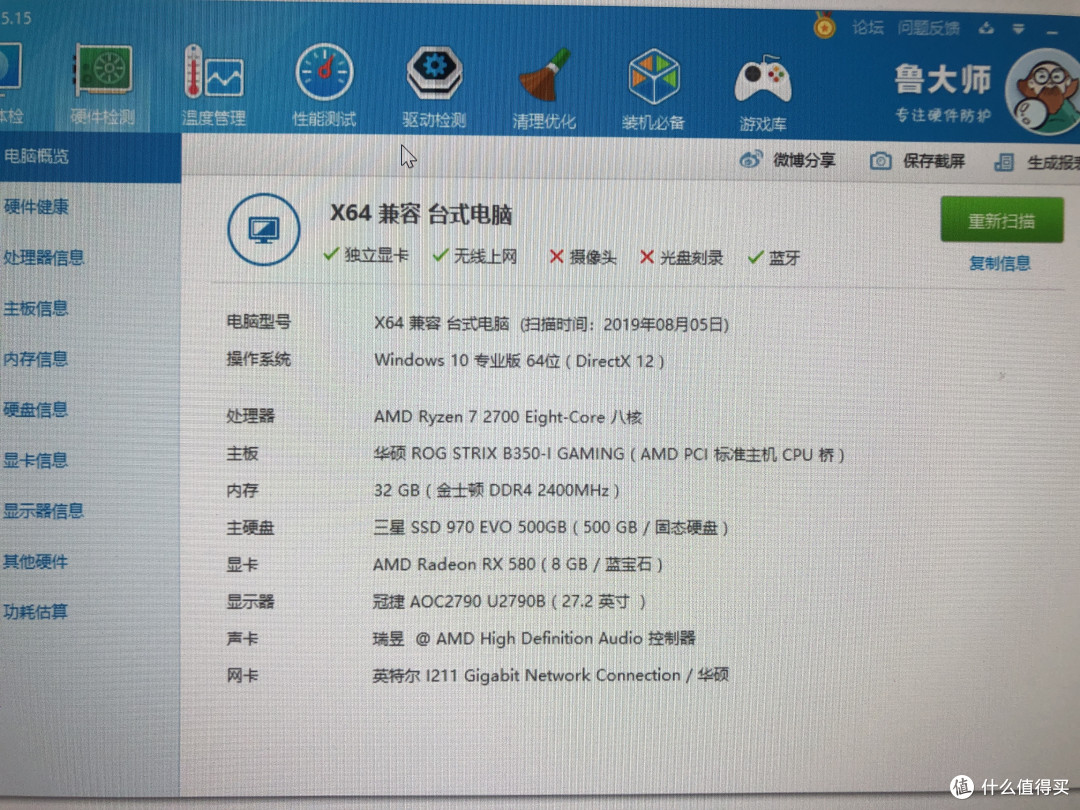Image resolution: width=1080 pixels, height=810 pixels.
Task: Open 游戏库 game library
Action: [762, 92]
